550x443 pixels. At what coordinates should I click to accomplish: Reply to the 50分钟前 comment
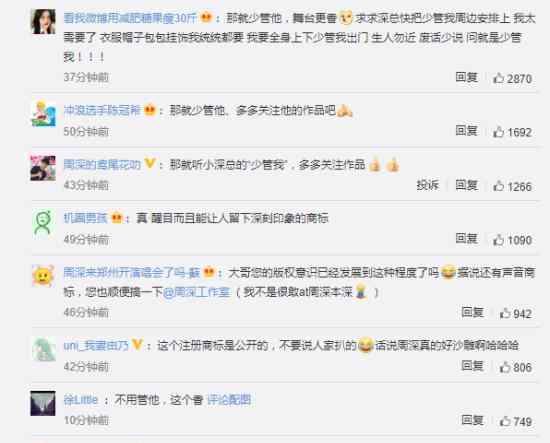(x=467, y=131)
